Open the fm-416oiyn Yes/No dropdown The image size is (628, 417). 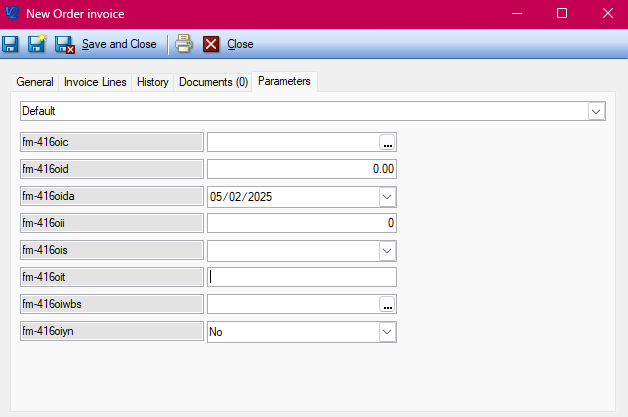tap(387, 331)
